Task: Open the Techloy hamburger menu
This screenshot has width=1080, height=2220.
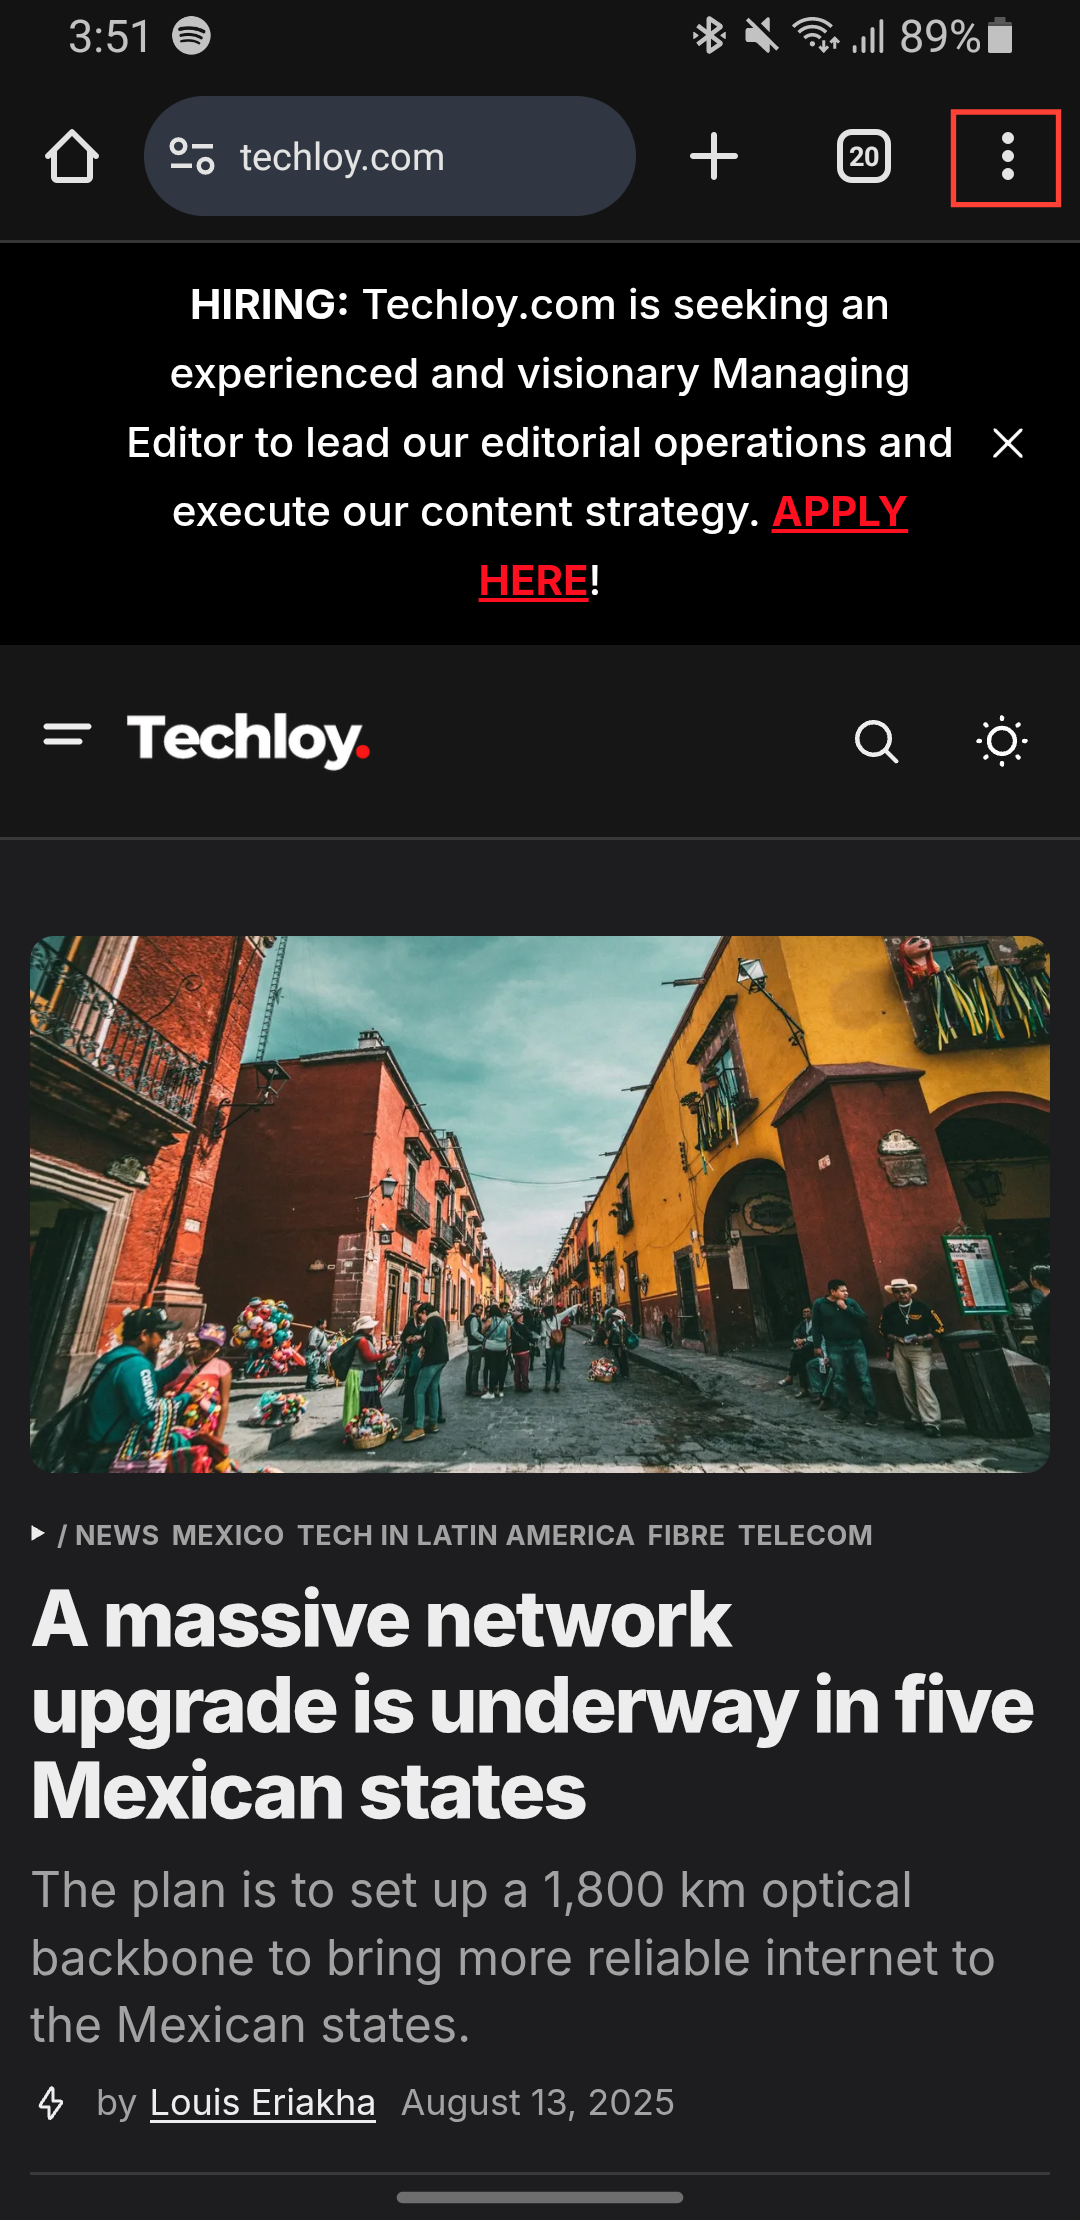Action: pos(68,735)
